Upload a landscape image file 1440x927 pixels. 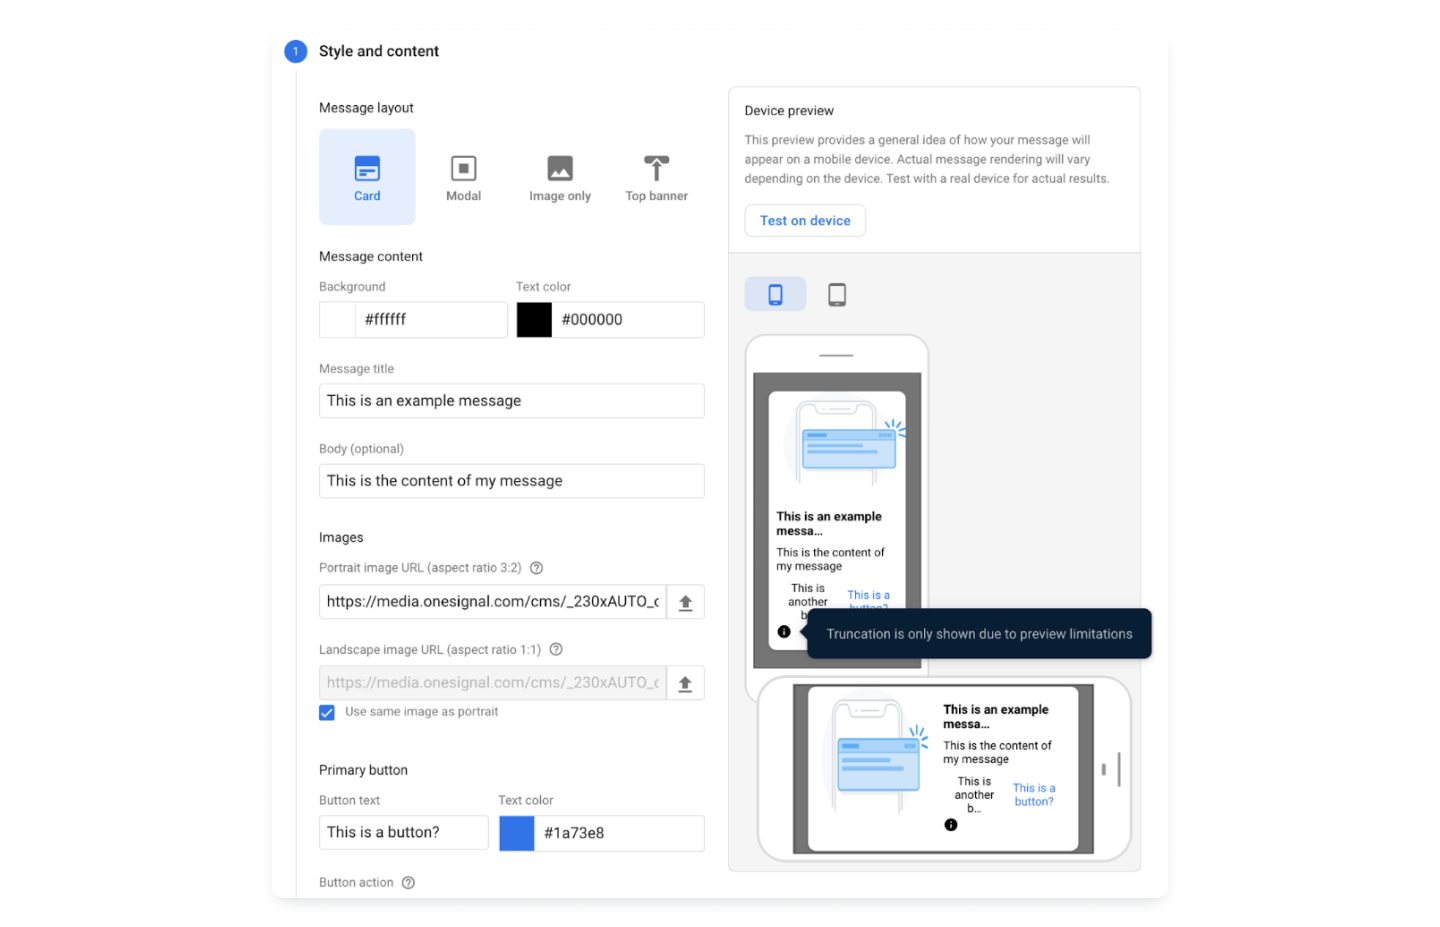[x=686, y=683]
